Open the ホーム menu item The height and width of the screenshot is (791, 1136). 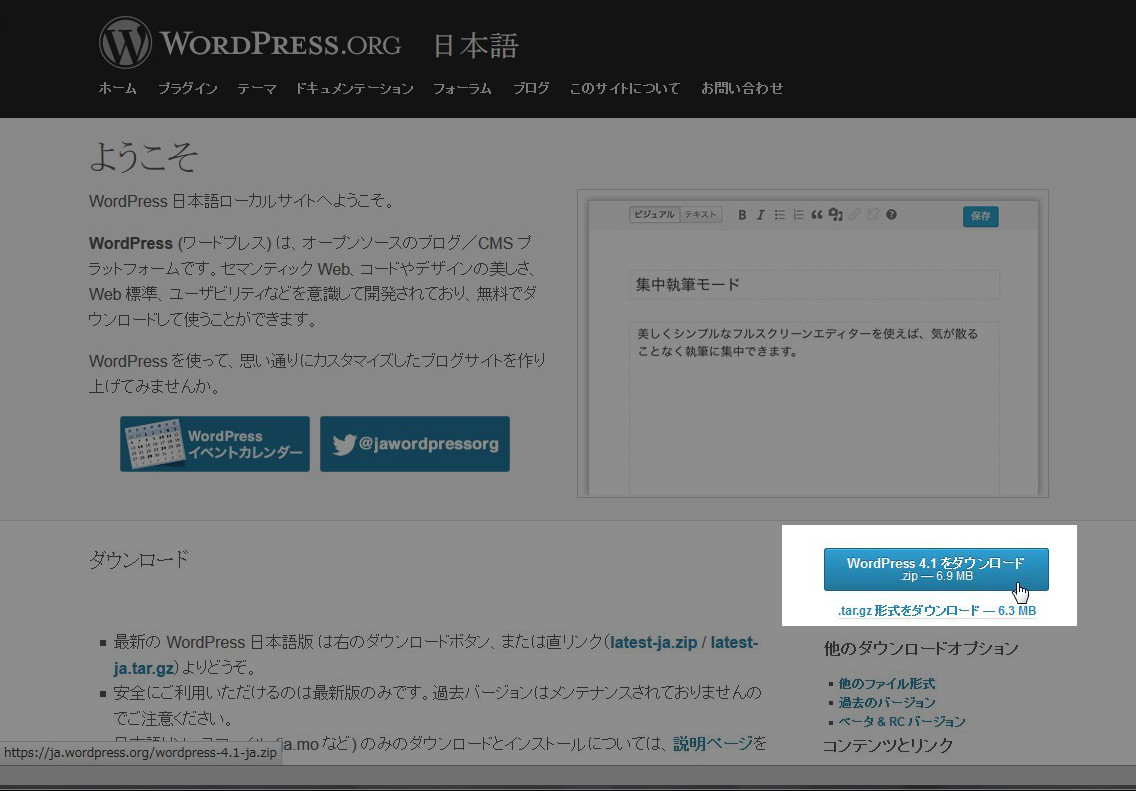pos(117,88)
